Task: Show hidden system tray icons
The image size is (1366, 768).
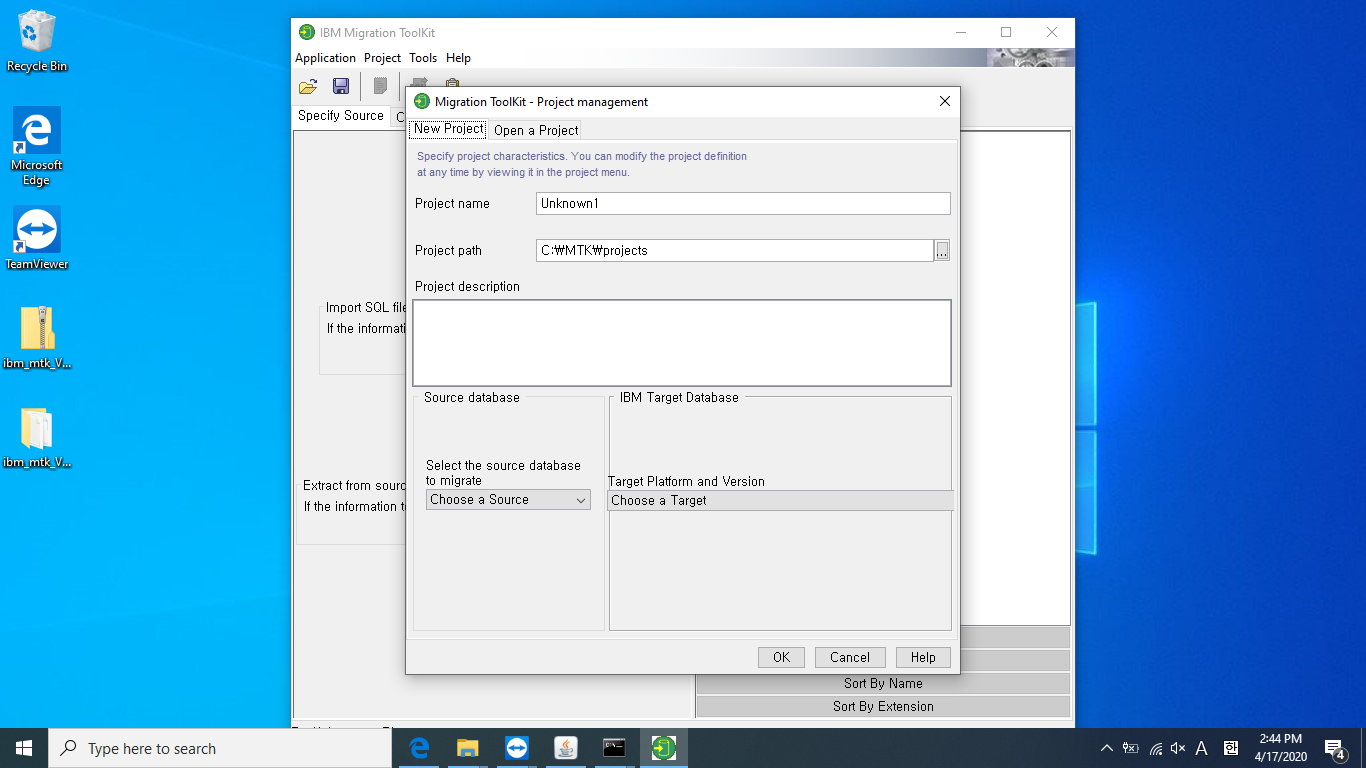Action: (x=1106, y=748)
